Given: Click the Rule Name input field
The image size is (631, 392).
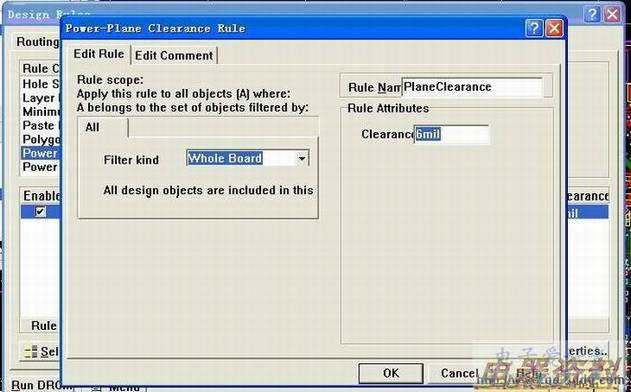Looking at the screenshot, I should 472,87.
